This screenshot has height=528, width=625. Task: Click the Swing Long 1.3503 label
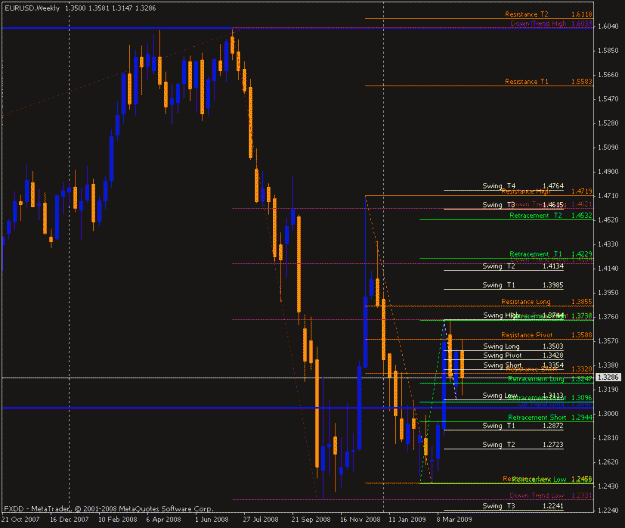pyautogui.click(x=524, y=346)
